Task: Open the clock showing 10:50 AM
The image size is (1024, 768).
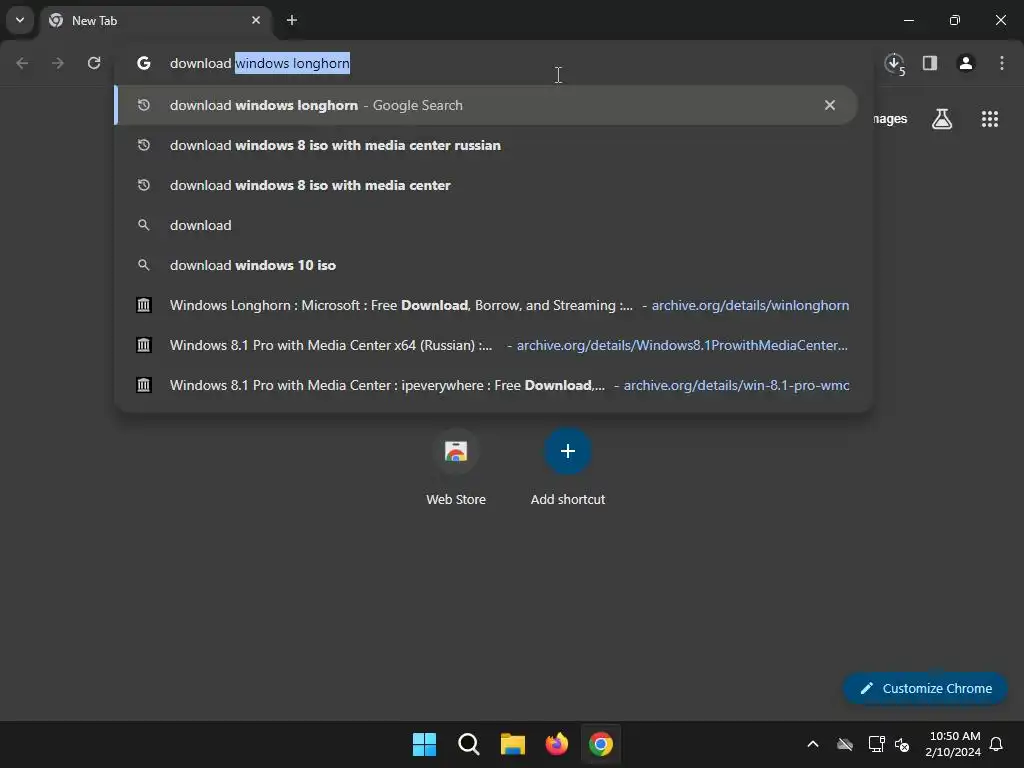Action: [x=953, y=744]
